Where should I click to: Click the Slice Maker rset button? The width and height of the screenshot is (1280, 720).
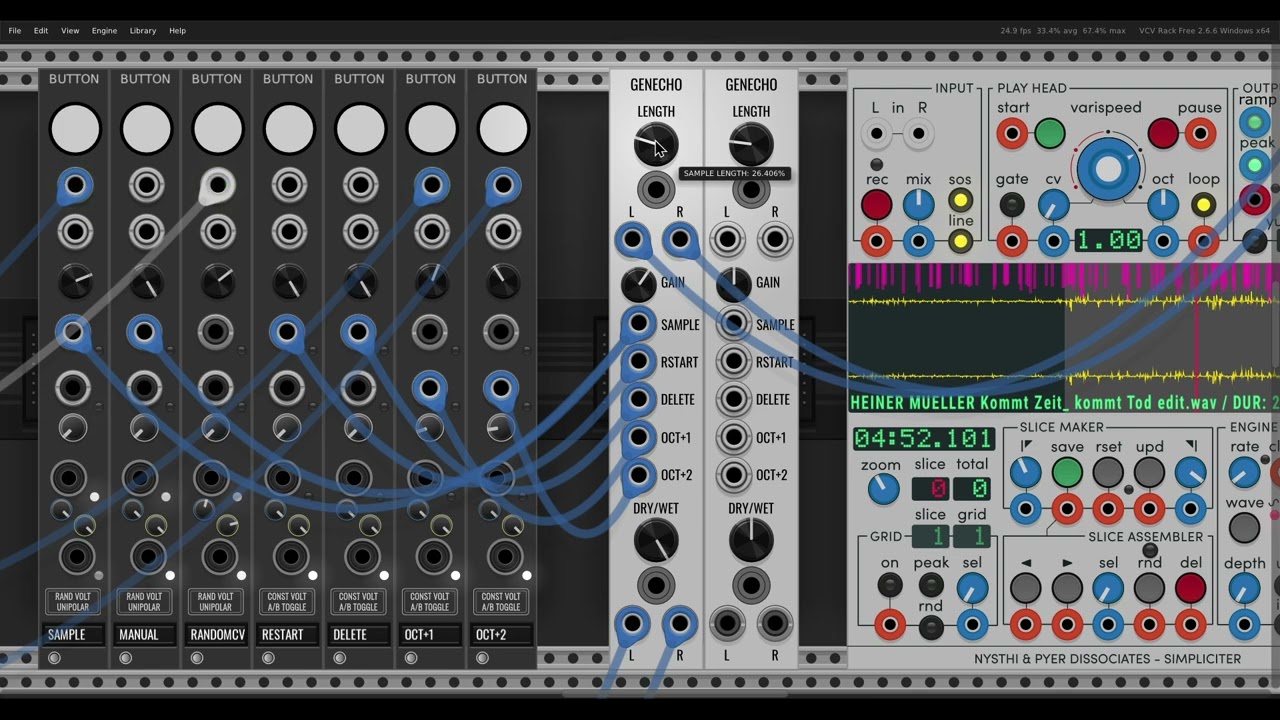pos(1108,472)
